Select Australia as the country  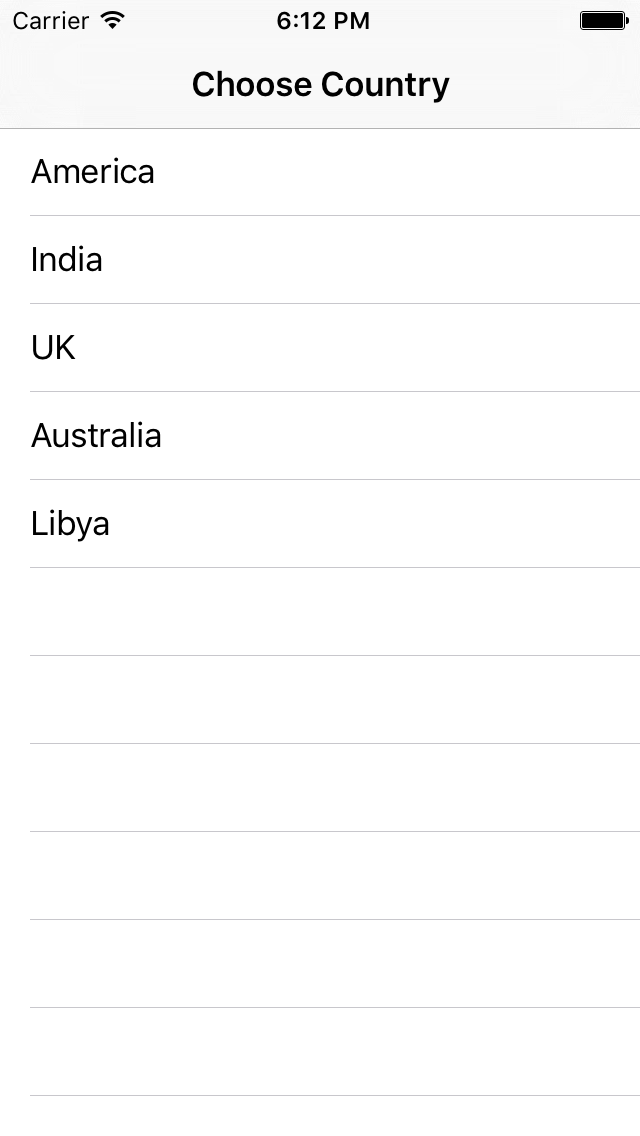(320, 435)
